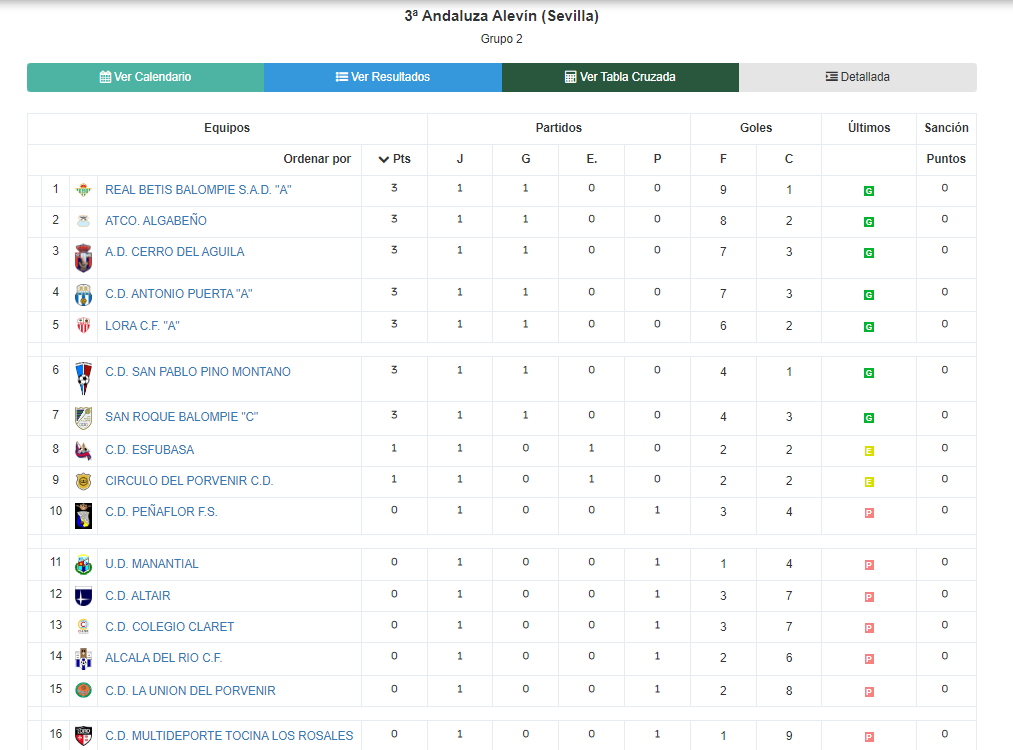Click Circulo del Porvenir crest
The width and height of the screenshot is (1013, 750).
pyautogui.click(x=83, y=481)
